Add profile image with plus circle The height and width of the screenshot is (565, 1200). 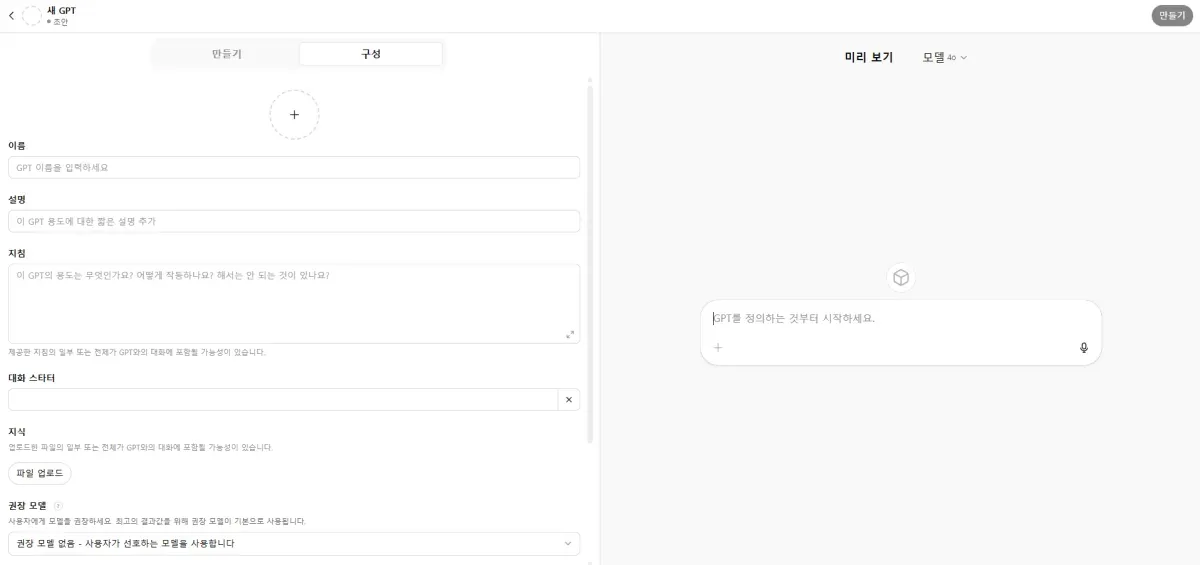pos(294,115)
